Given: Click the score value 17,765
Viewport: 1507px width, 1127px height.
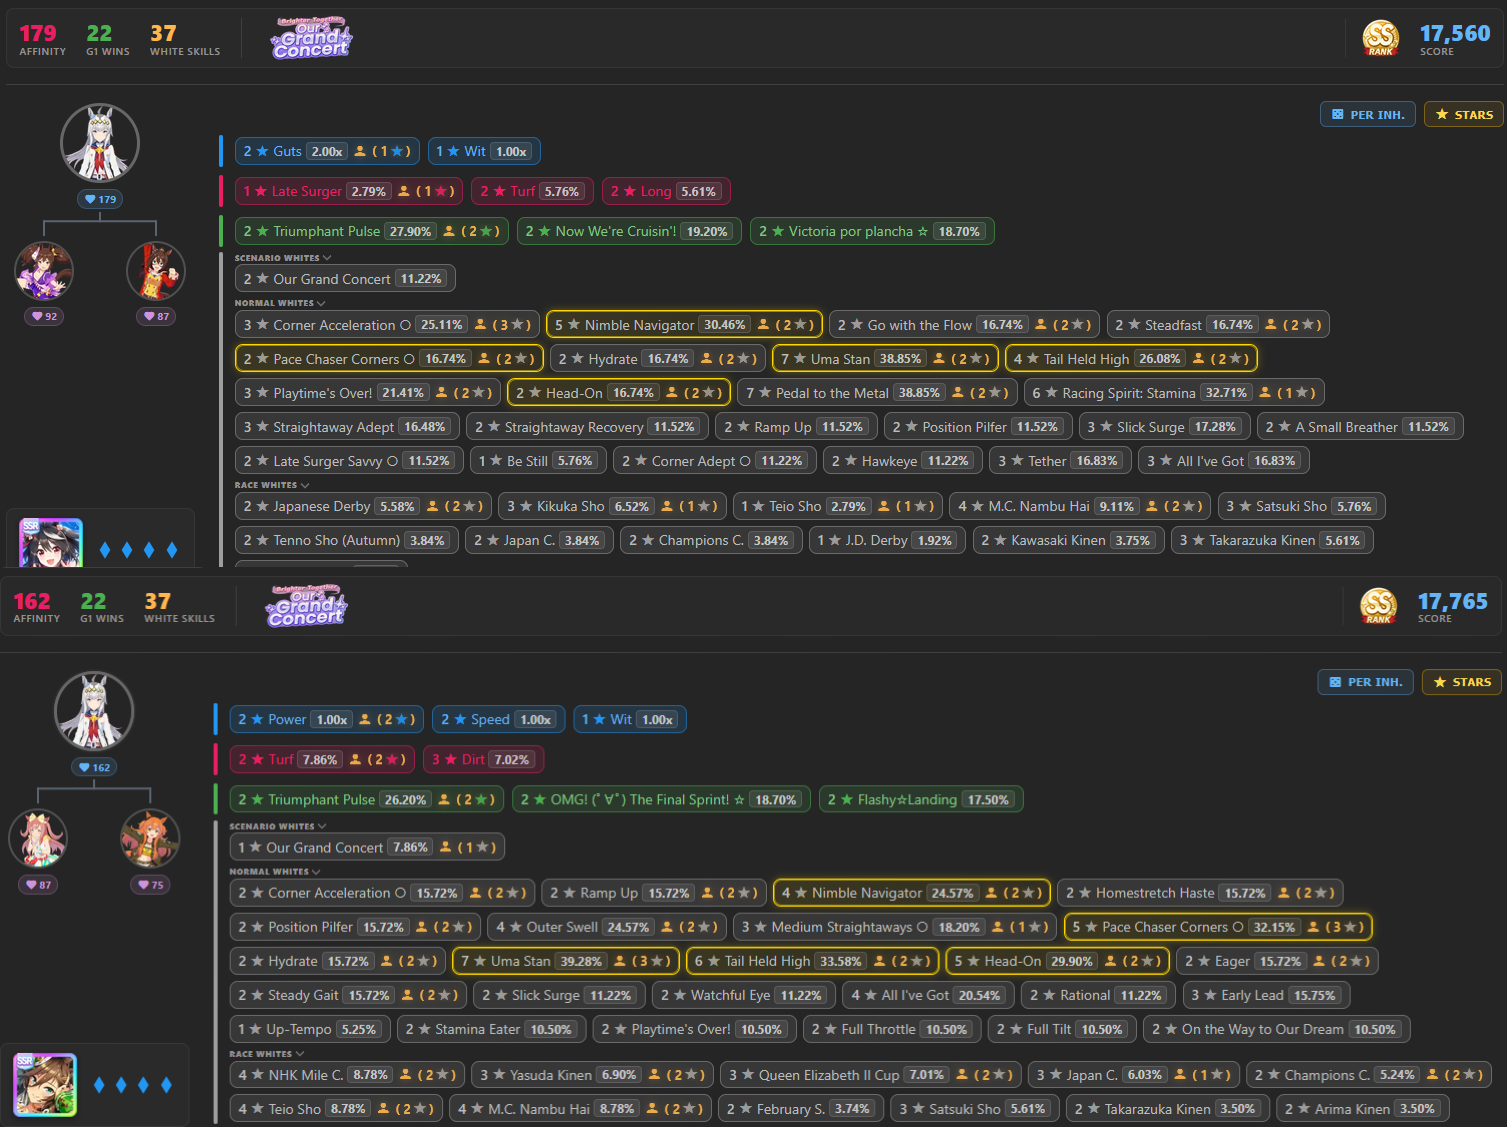Looking at the screenshot, I should (x=1453, y=601).
